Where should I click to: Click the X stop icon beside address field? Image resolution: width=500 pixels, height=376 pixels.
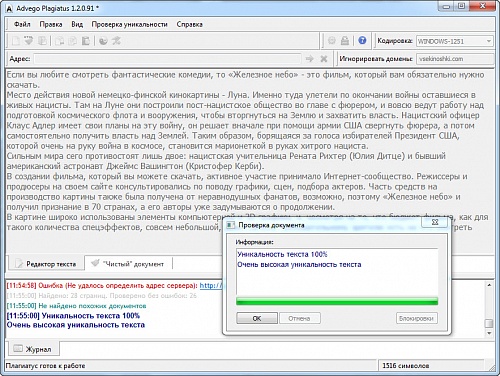click(x=323, y=59)
